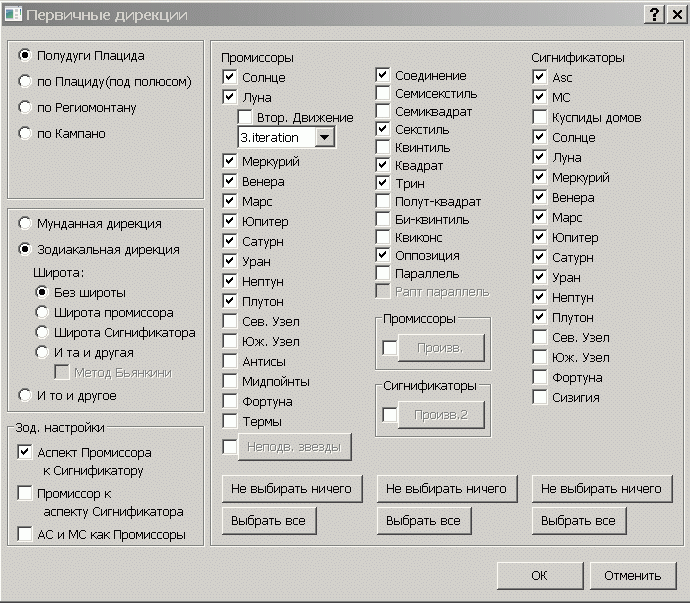Toggle Трин aspect checkbox
Viewport: 690px width, 603px height.
[x=383, y=183]
